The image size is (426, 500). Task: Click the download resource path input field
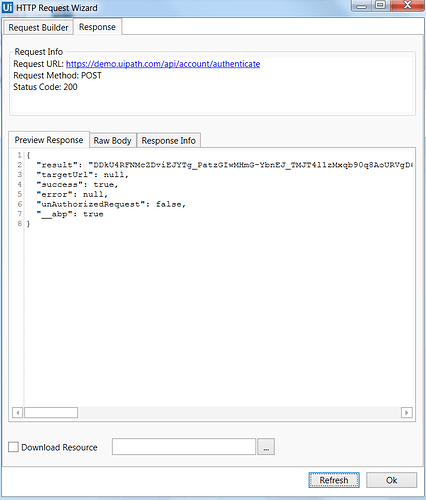tap(184, 447)
